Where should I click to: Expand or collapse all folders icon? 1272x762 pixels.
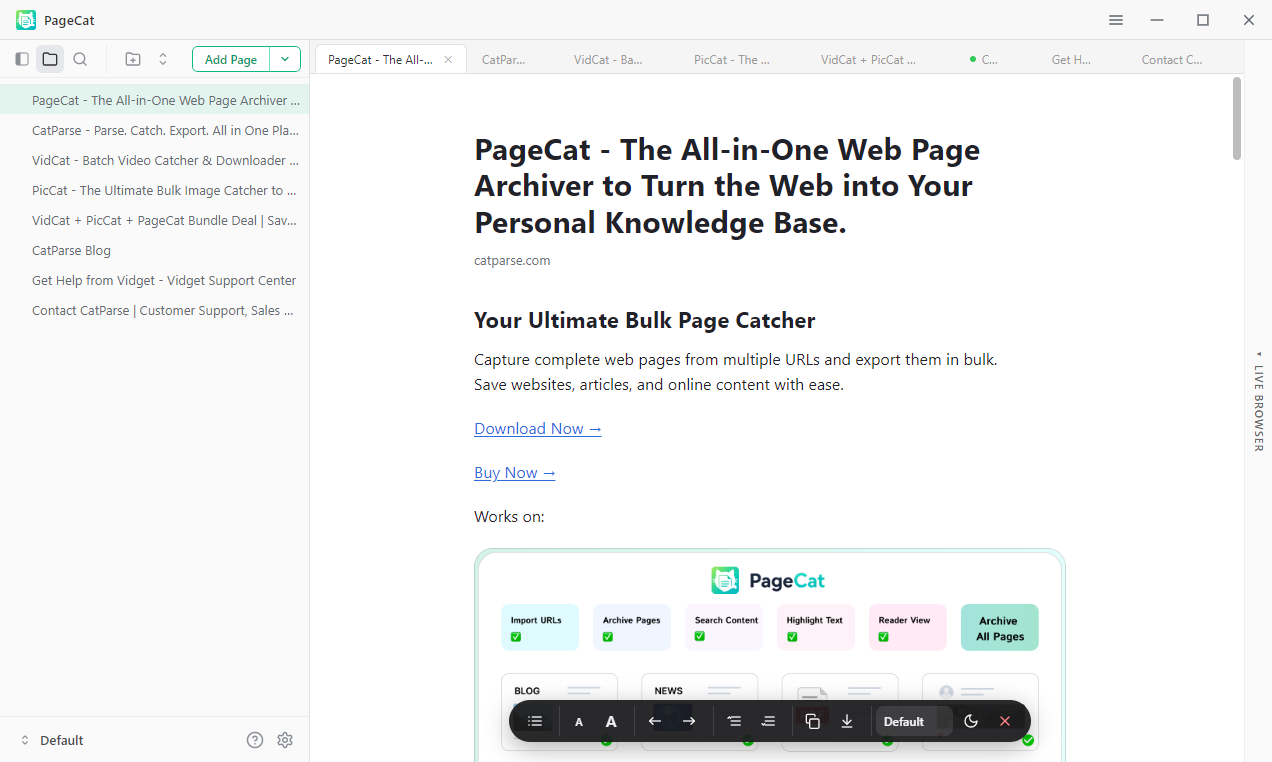[163, 59]
